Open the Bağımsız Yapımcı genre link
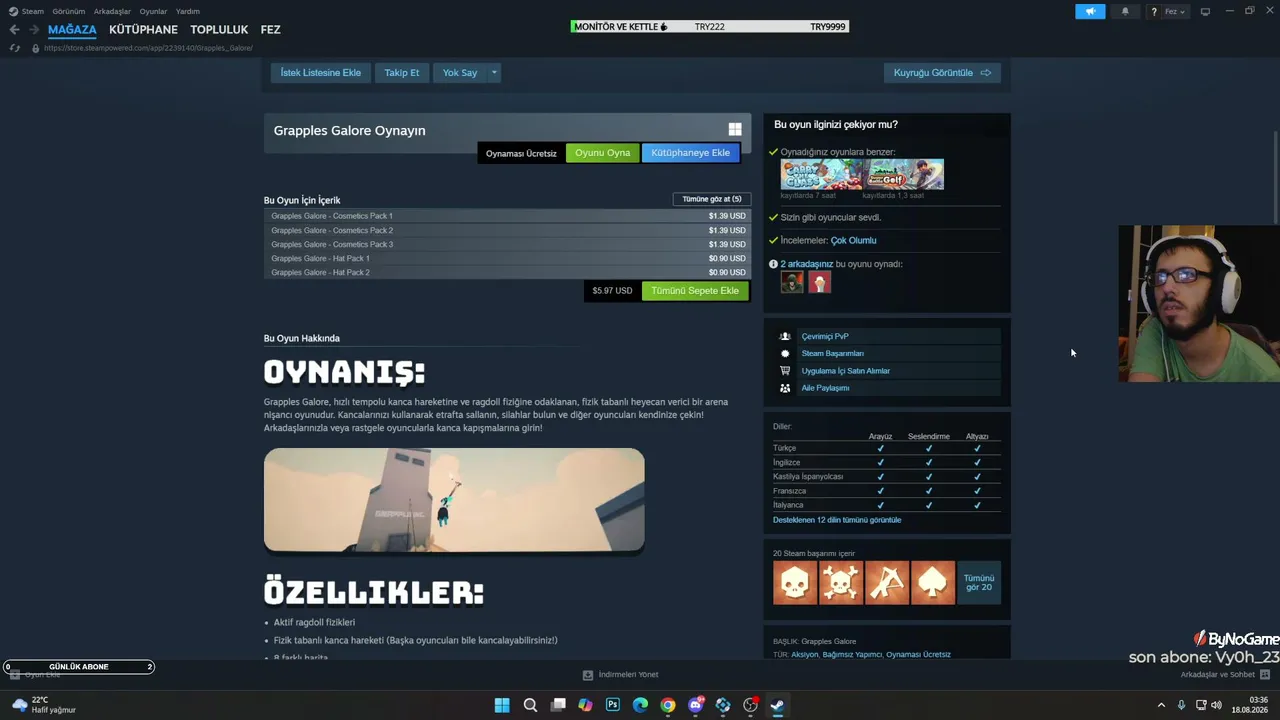This screenshot has width=1280, height=720. pyautogui.click(x=852, y=655)
